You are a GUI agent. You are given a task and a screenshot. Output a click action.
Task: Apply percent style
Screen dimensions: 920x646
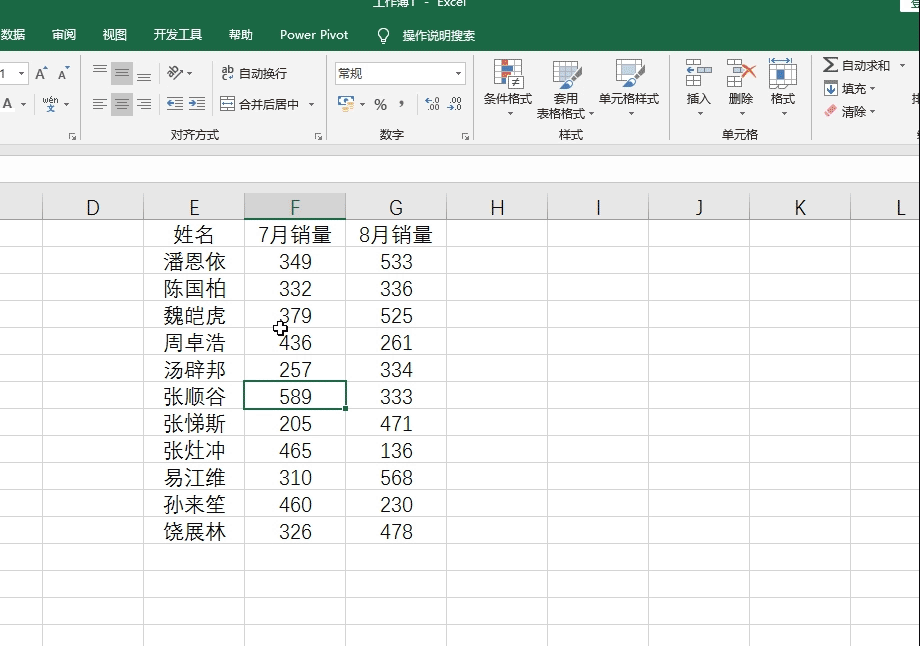[380, 104]
